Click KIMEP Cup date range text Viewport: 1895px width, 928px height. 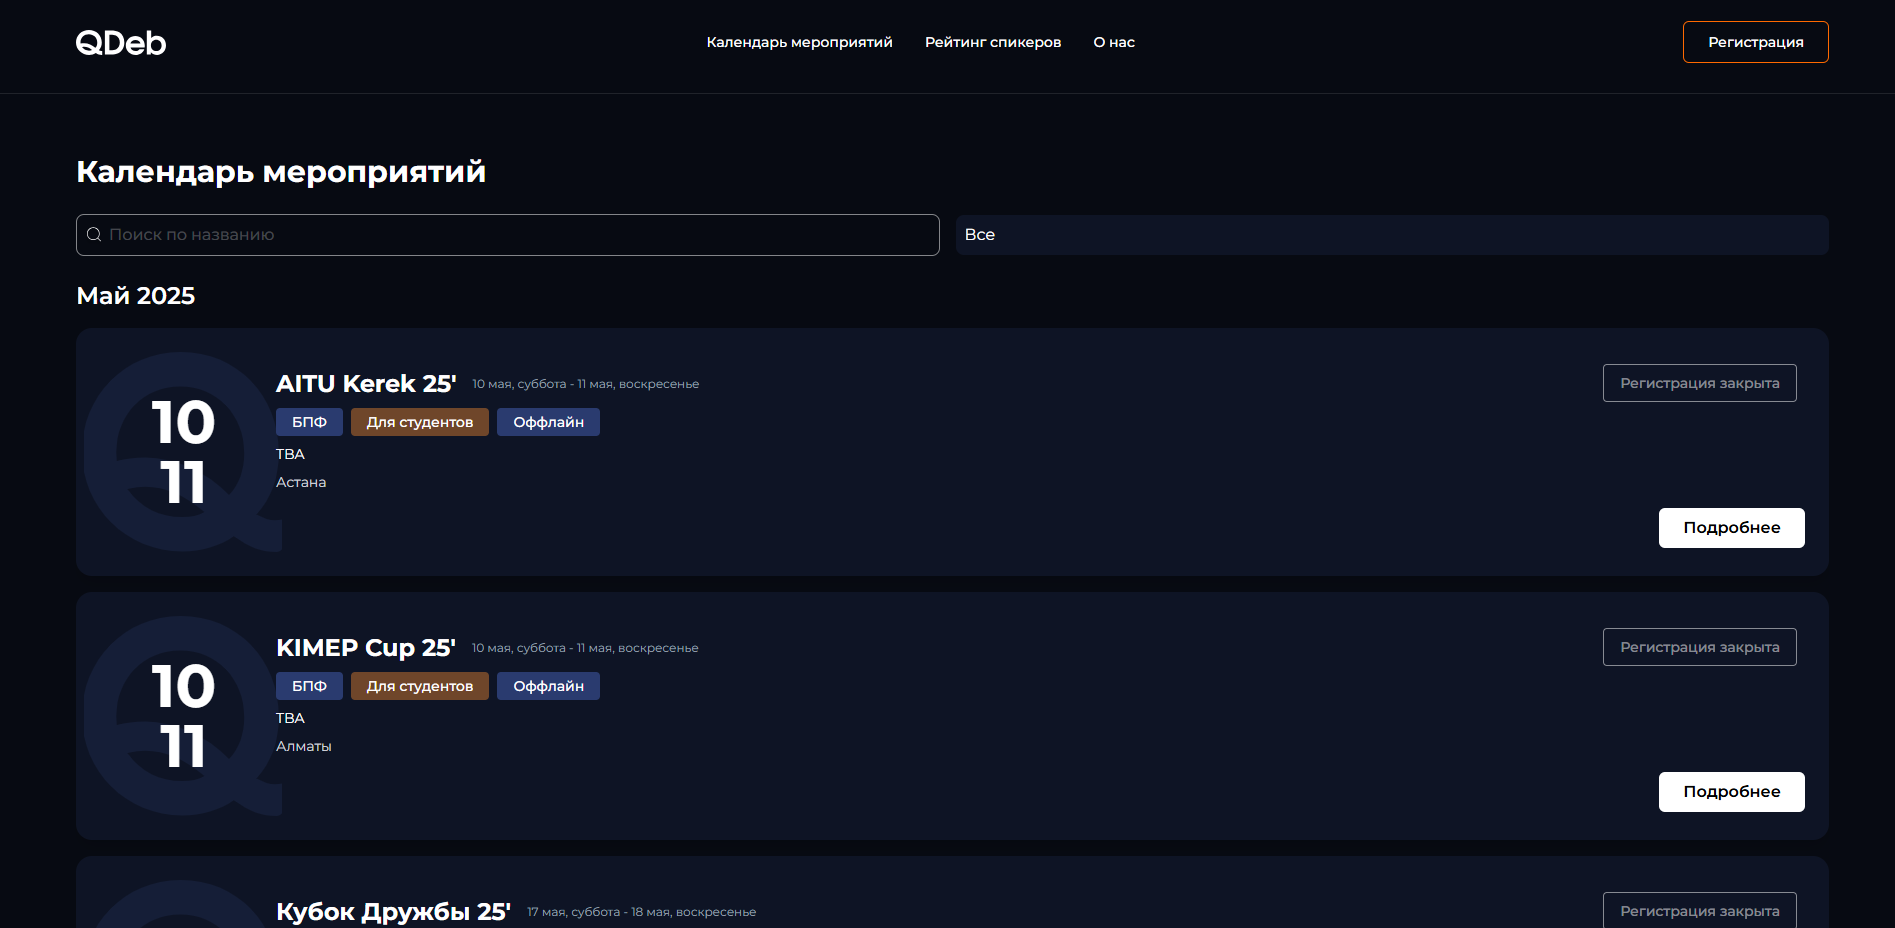point(585,648)
